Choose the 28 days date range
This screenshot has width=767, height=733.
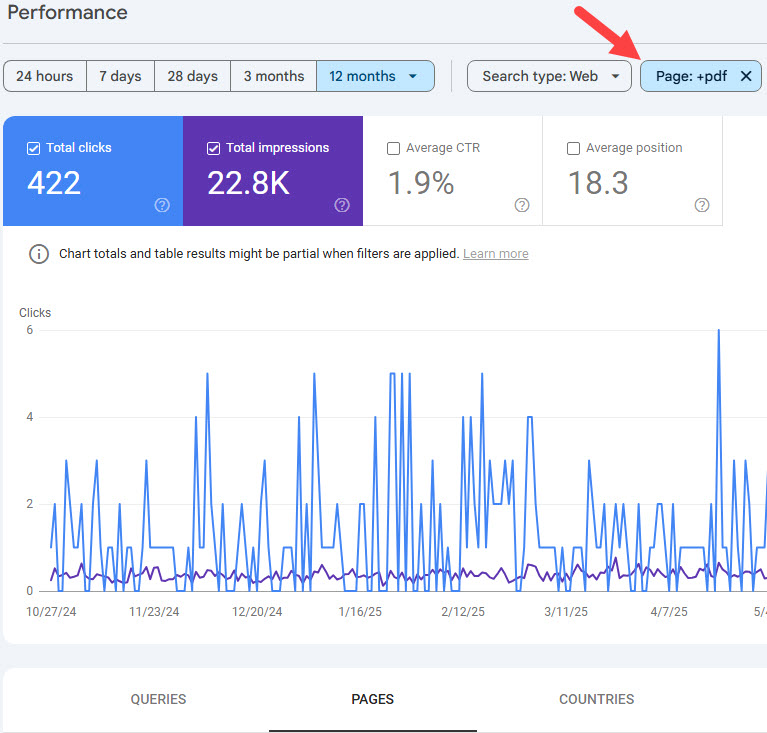pyautogui.click(x=192, y=76)
